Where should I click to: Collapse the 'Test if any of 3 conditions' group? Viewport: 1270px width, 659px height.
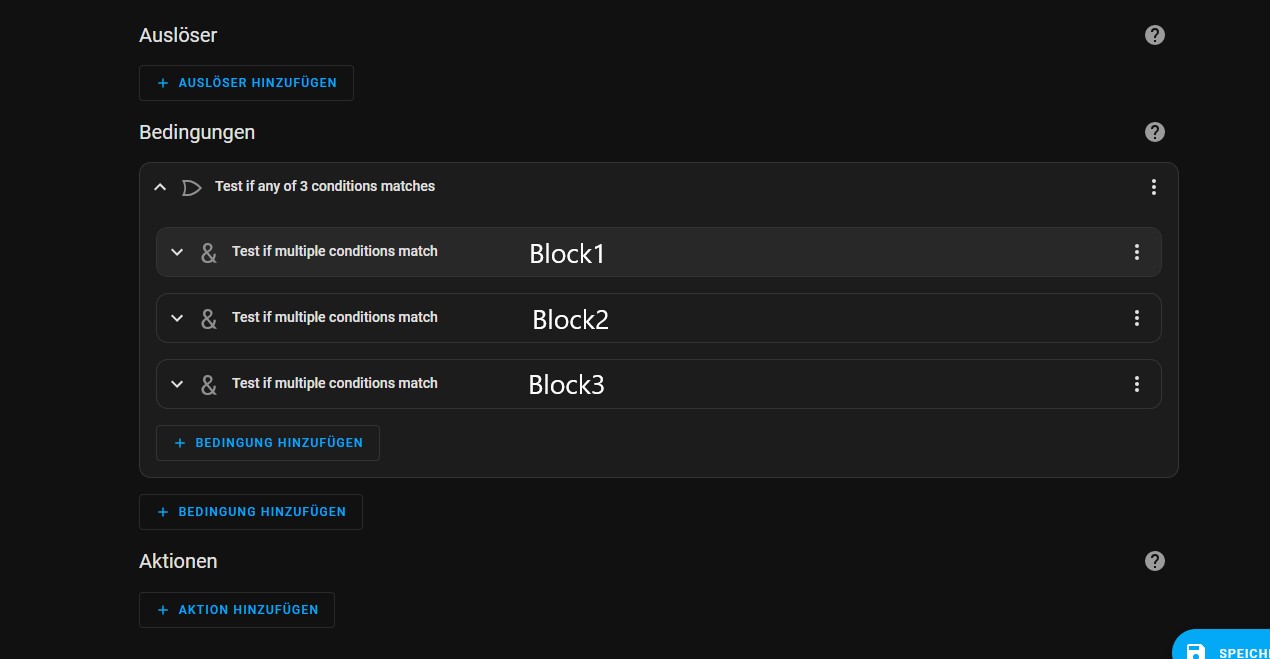click(160, 187)
